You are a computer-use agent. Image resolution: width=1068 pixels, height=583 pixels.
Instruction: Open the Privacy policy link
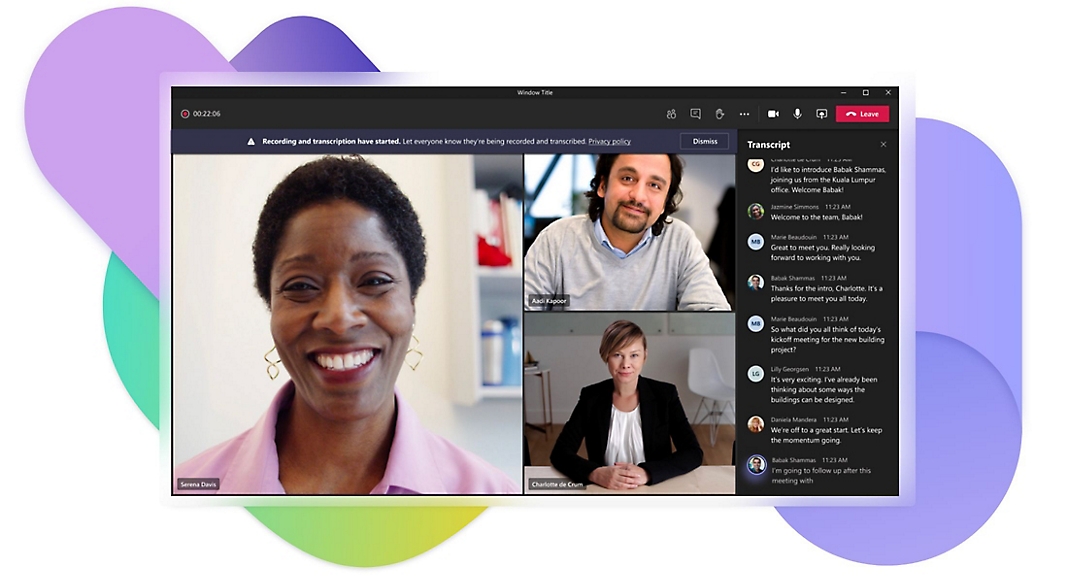coord(609,142)
